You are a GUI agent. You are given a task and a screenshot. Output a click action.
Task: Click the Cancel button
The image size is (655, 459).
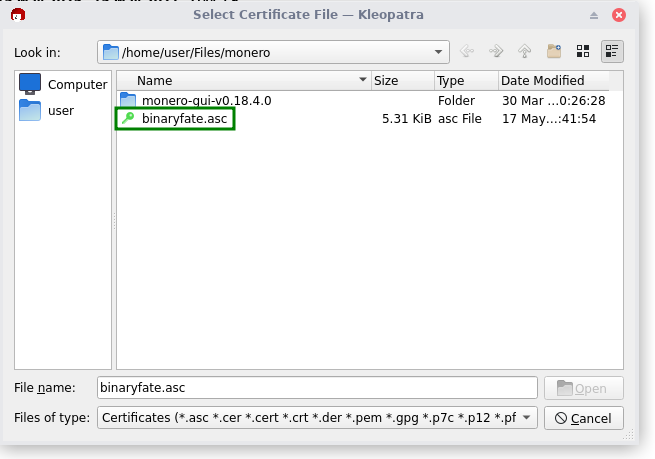pyautogui.click(x=584, y=418)
